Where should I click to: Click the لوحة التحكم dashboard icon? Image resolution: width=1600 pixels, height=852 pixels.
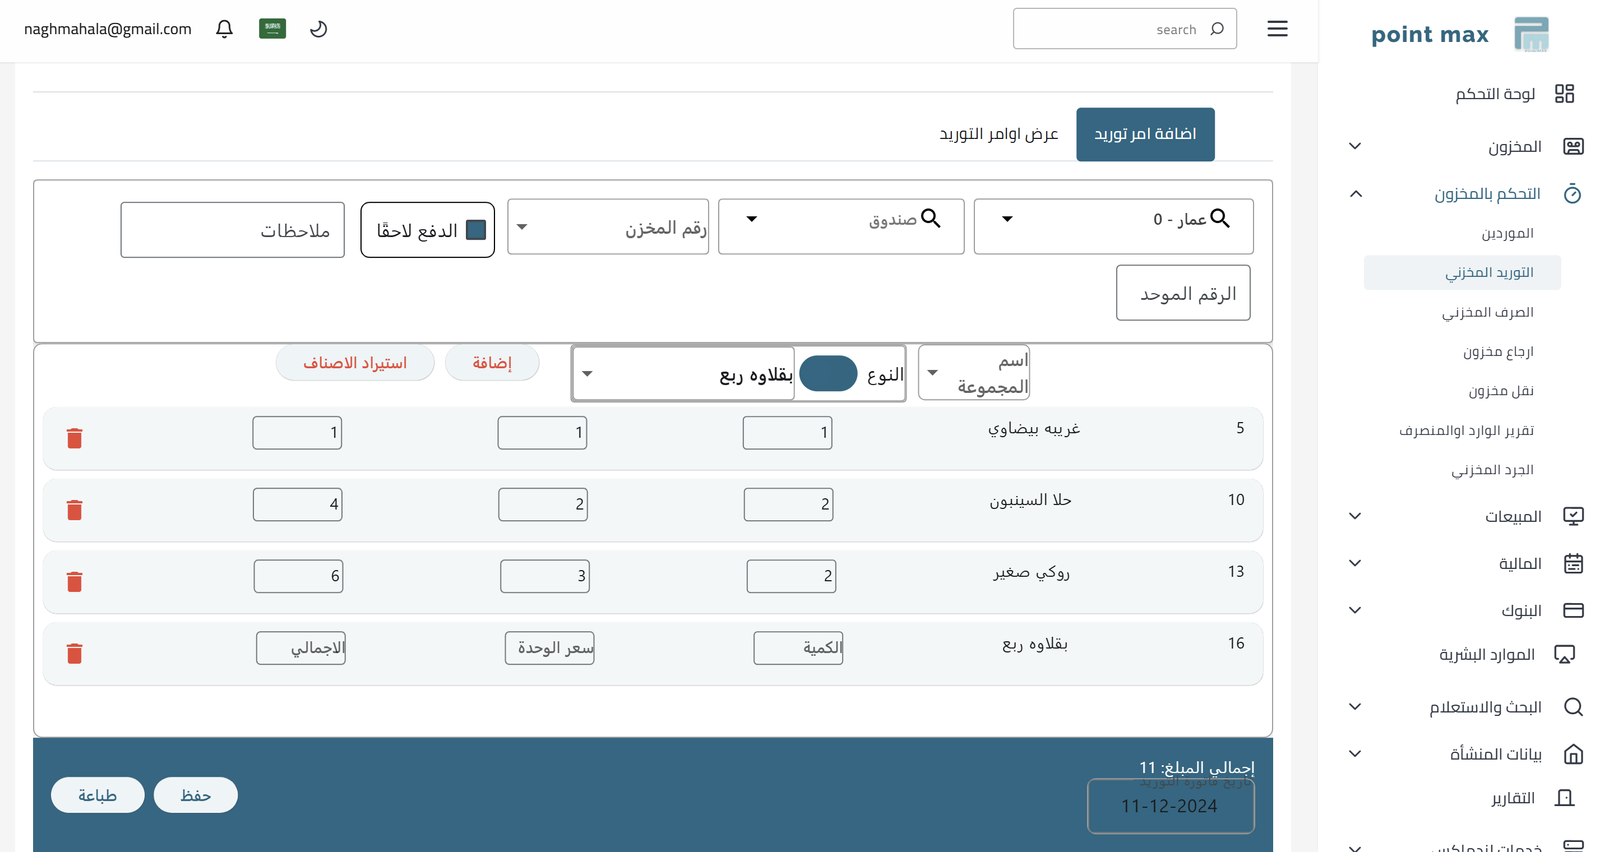point(1564,94)
